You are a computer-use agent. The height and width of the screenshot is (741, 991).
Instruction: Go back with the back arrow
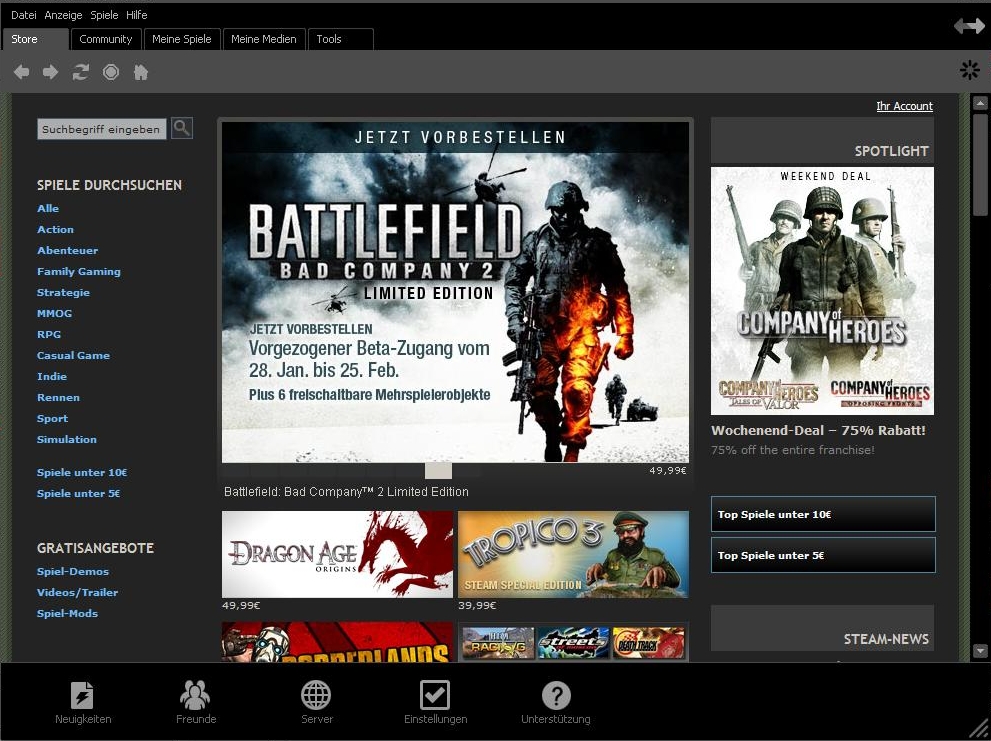(x=21, y=72)
